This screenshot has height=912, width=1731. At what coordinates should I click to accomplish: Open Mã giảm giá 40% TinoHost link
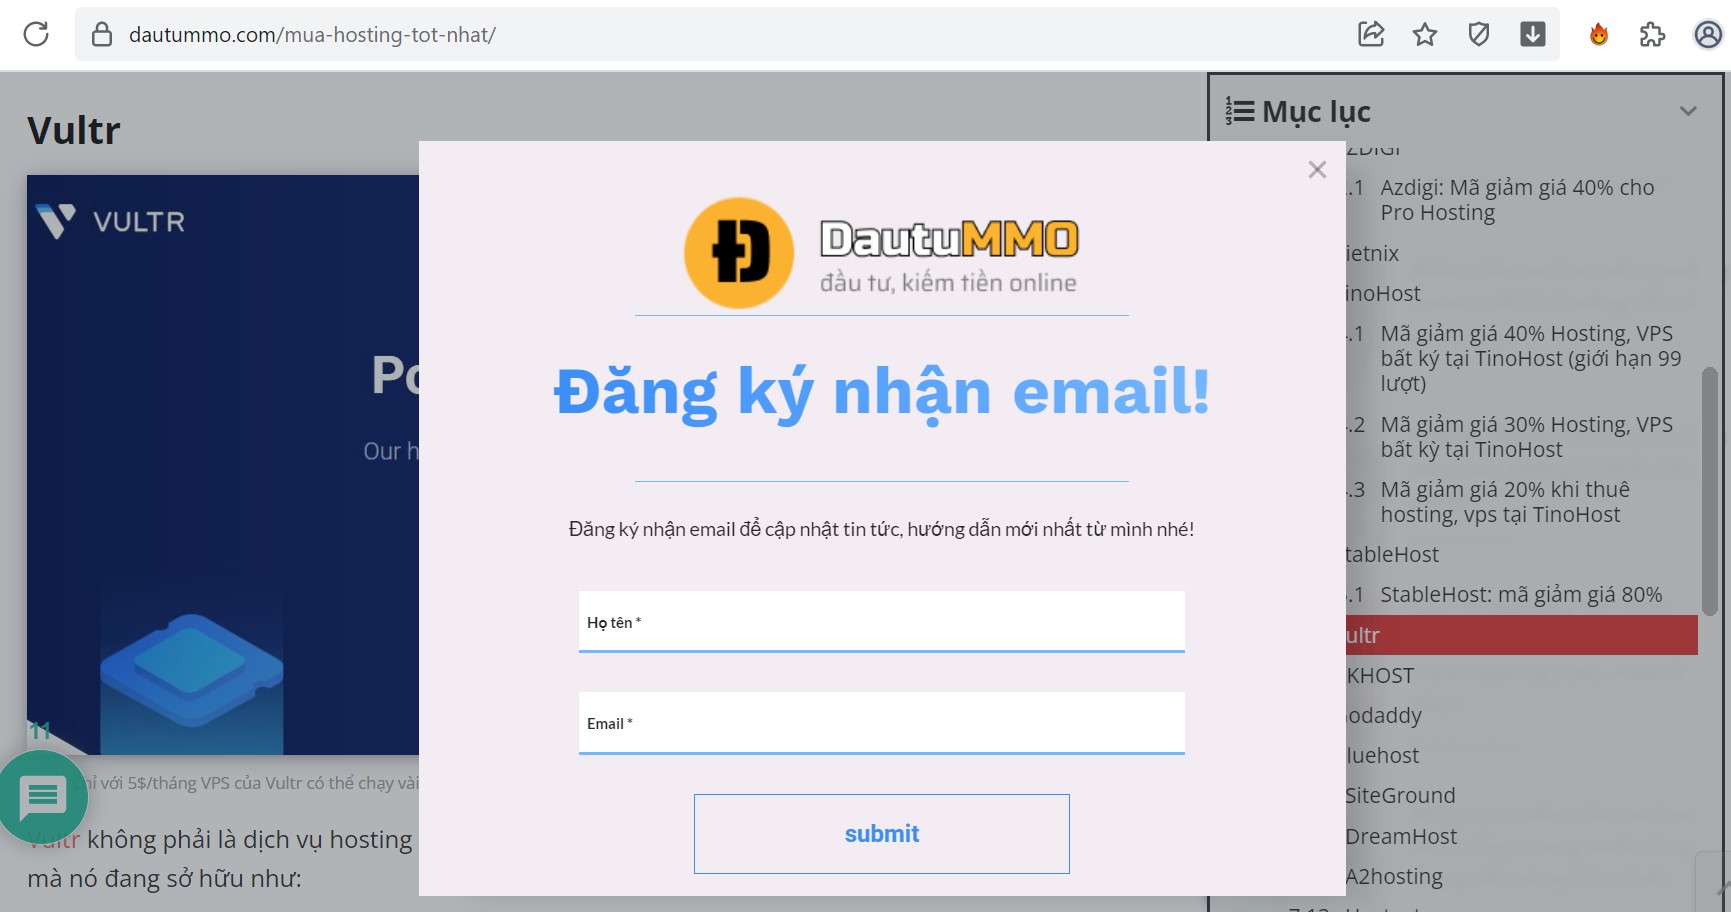click(1530, 358)
